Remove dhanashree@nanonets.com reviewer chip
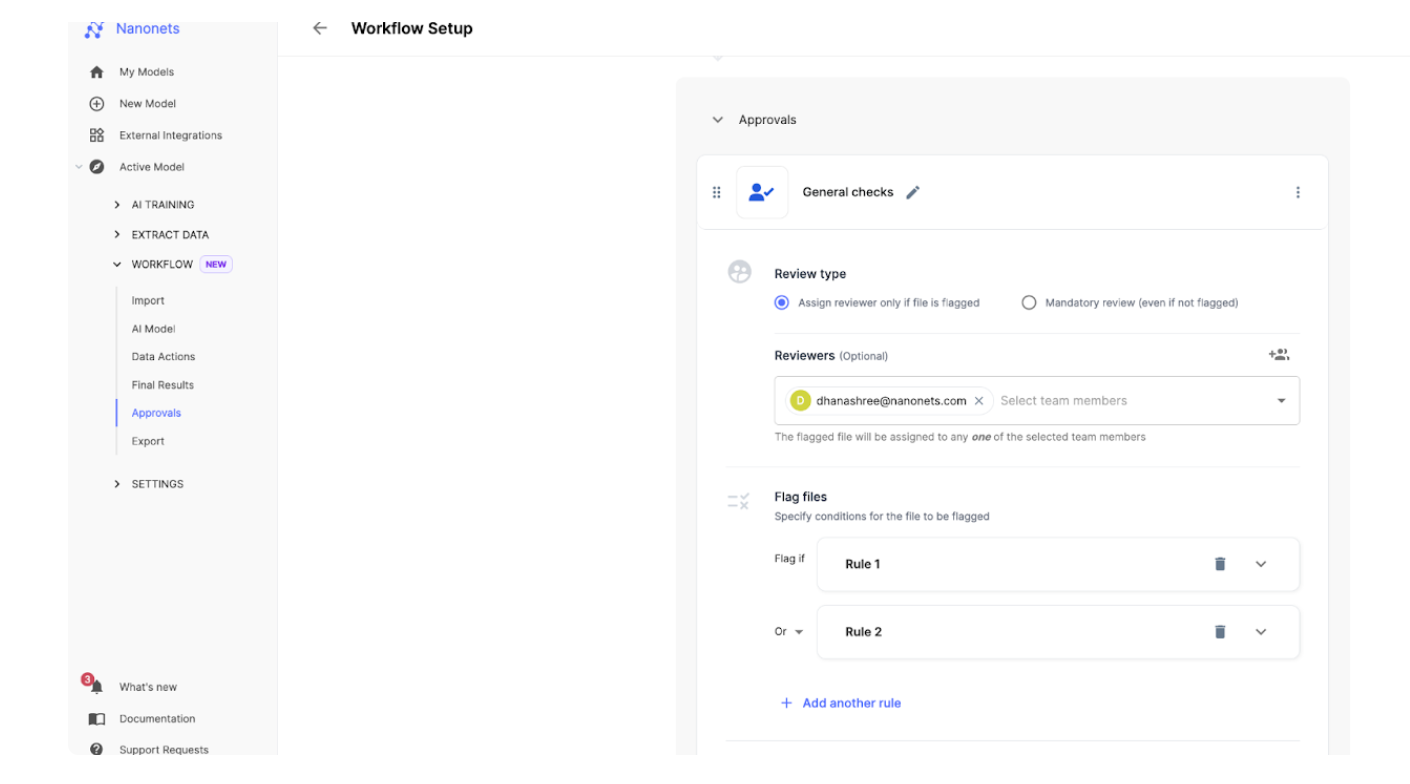This screenshot has height=784, width=1410. pyautogui.click(x=979, y=401)
